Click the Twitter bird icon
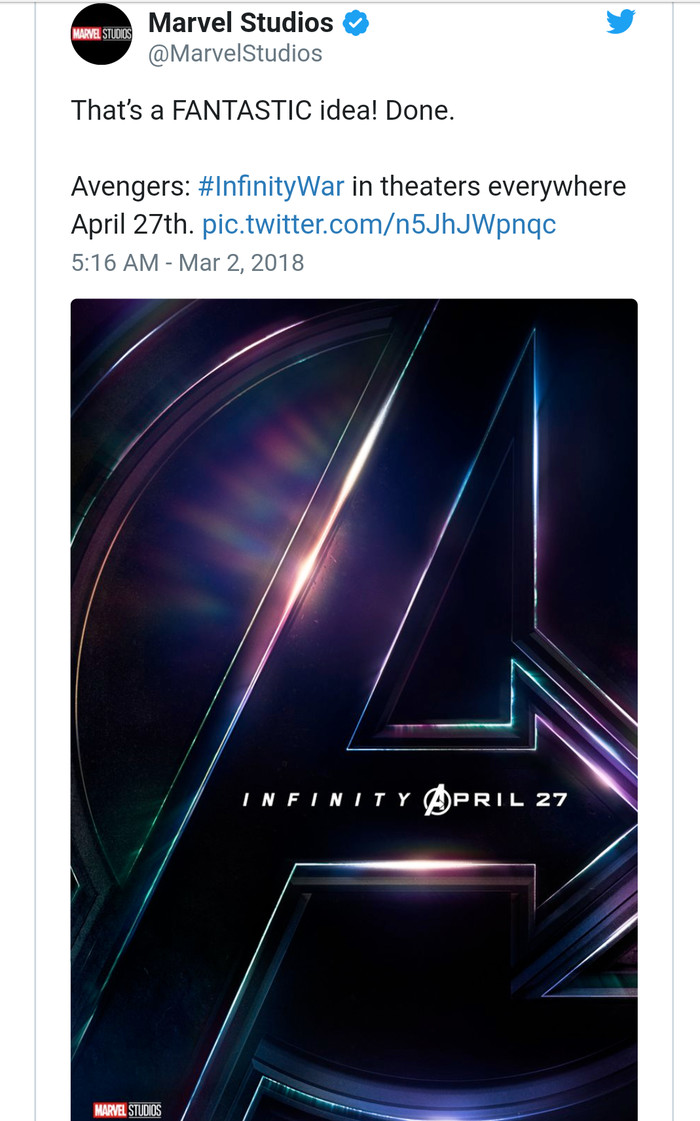Image resolution: width=700 pixels, height=1121 pixels. click(x=620, y=22)
